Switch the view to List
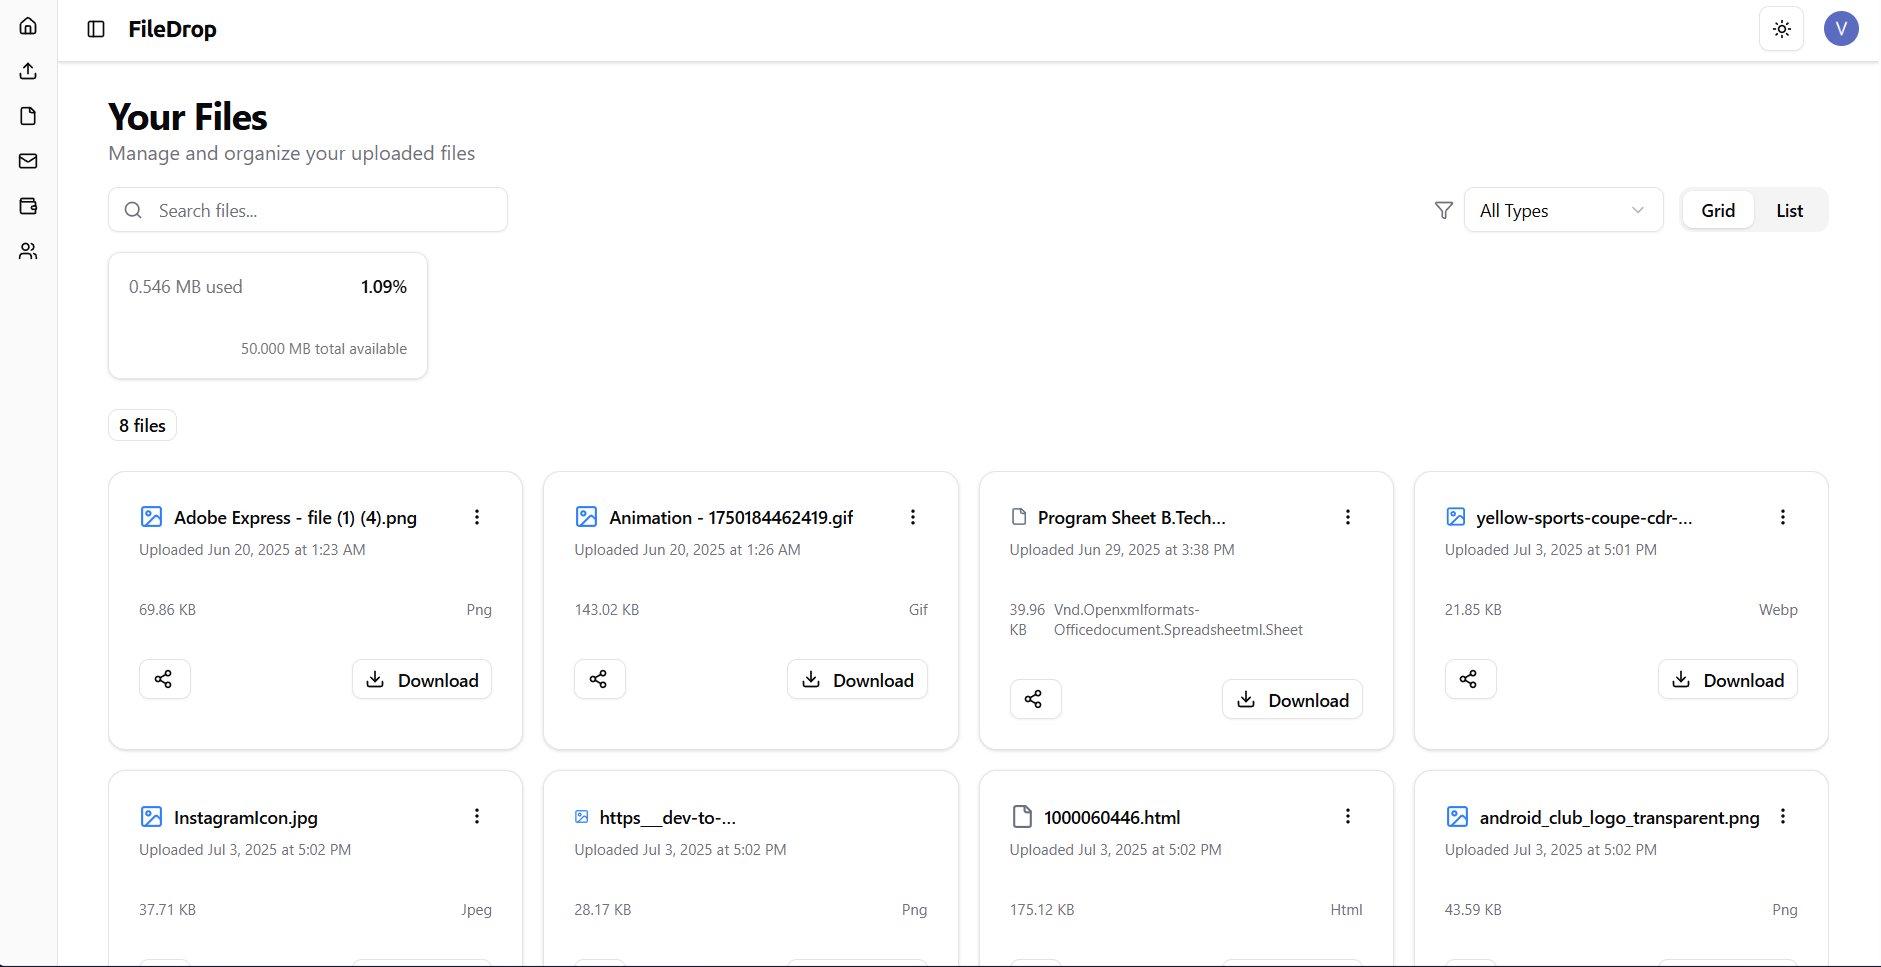The width and height of the screenshot is (1881, 967). (1789, 210)
